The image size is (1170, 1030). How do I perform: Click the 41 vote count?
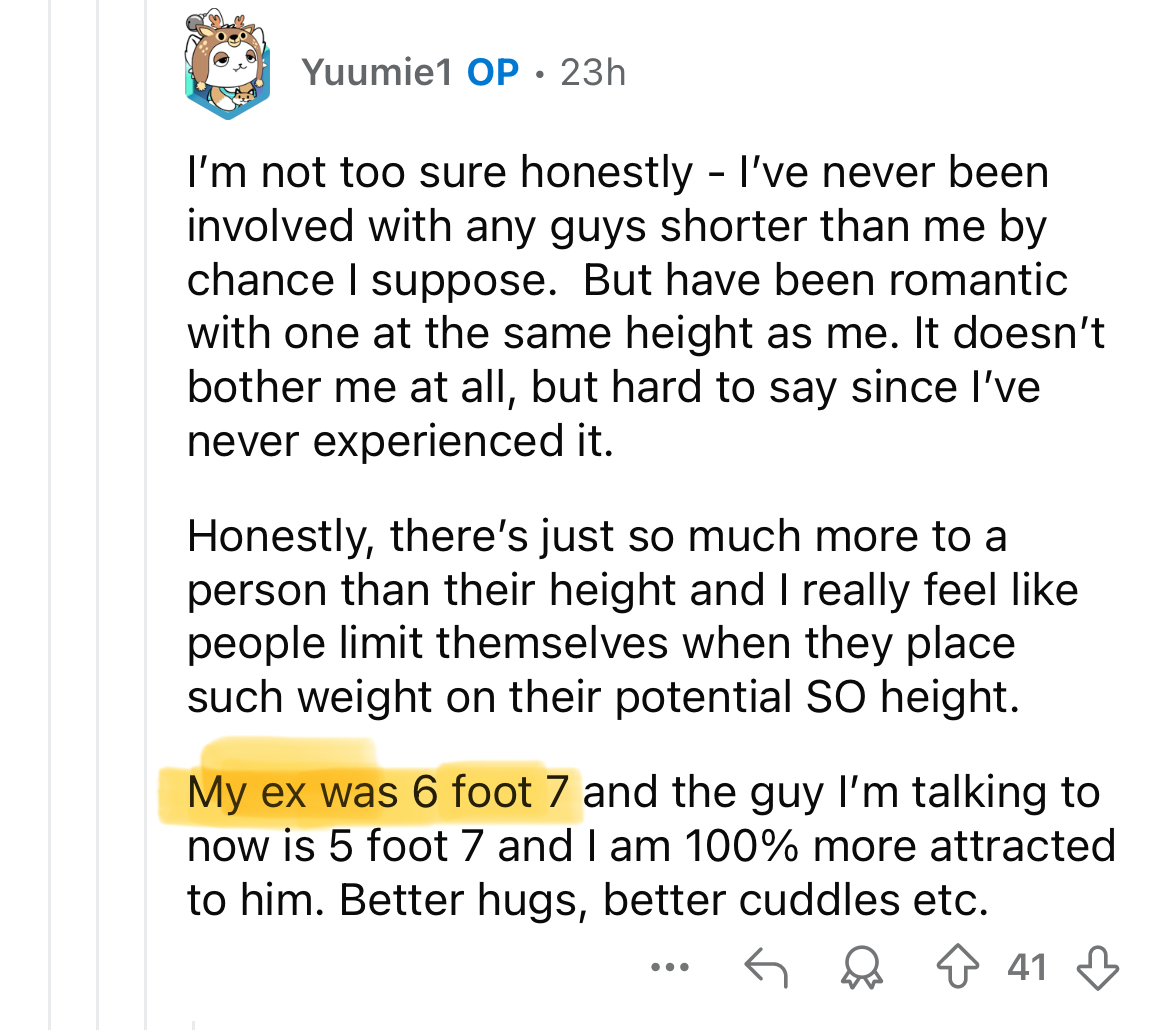coord(1027,968)
